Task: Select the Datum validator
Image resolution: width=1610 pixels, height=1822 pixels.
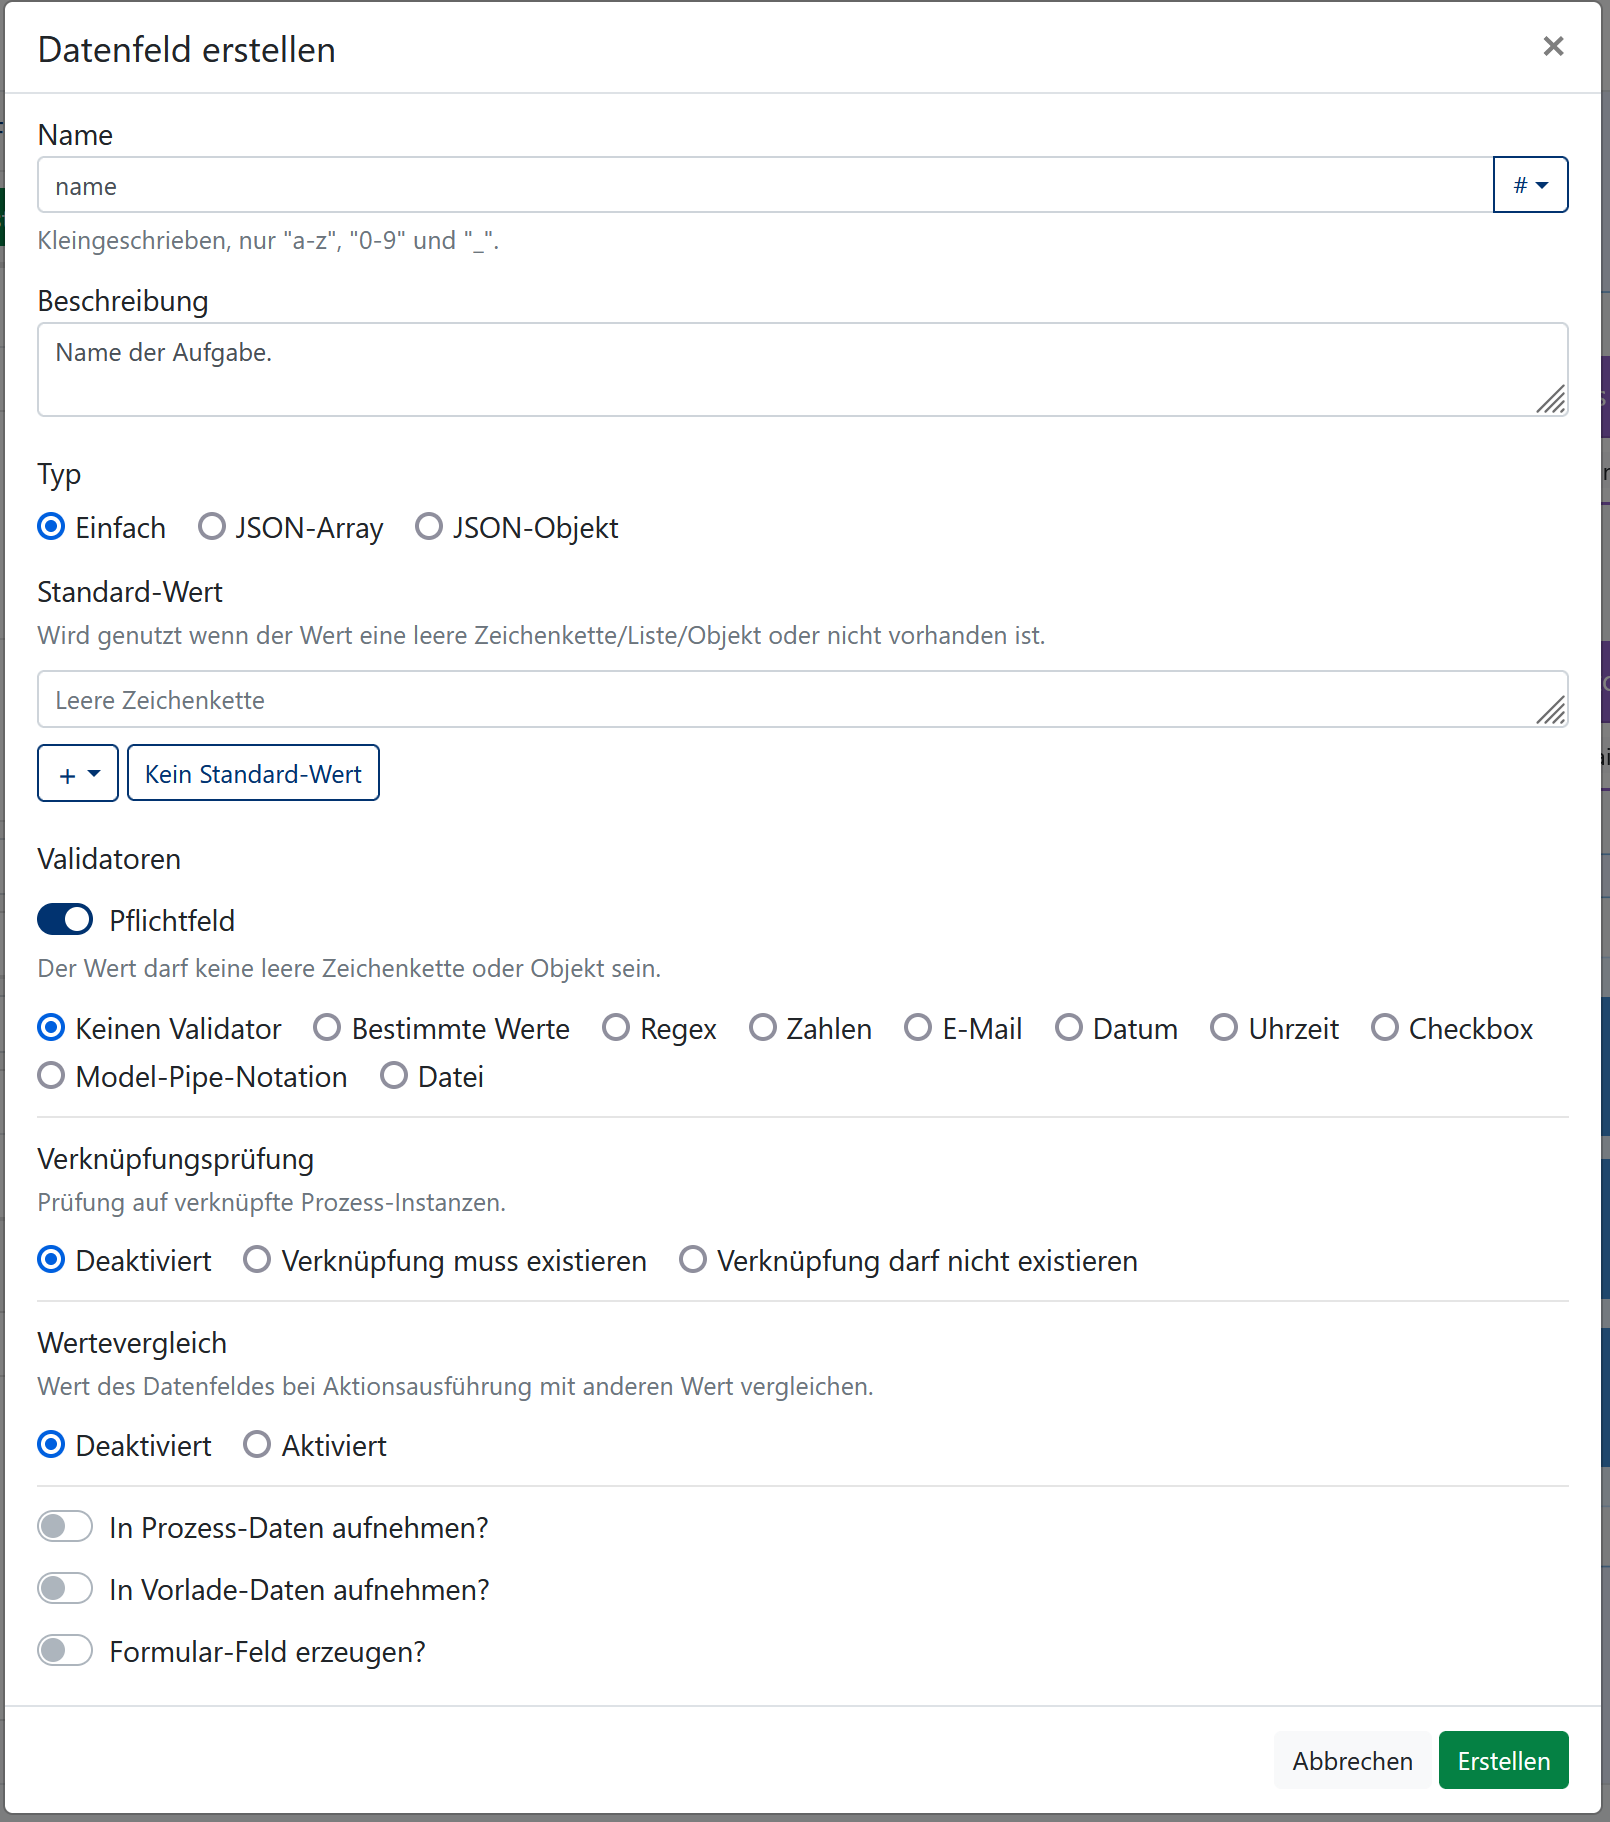Action: (x=1069, y=1028)
